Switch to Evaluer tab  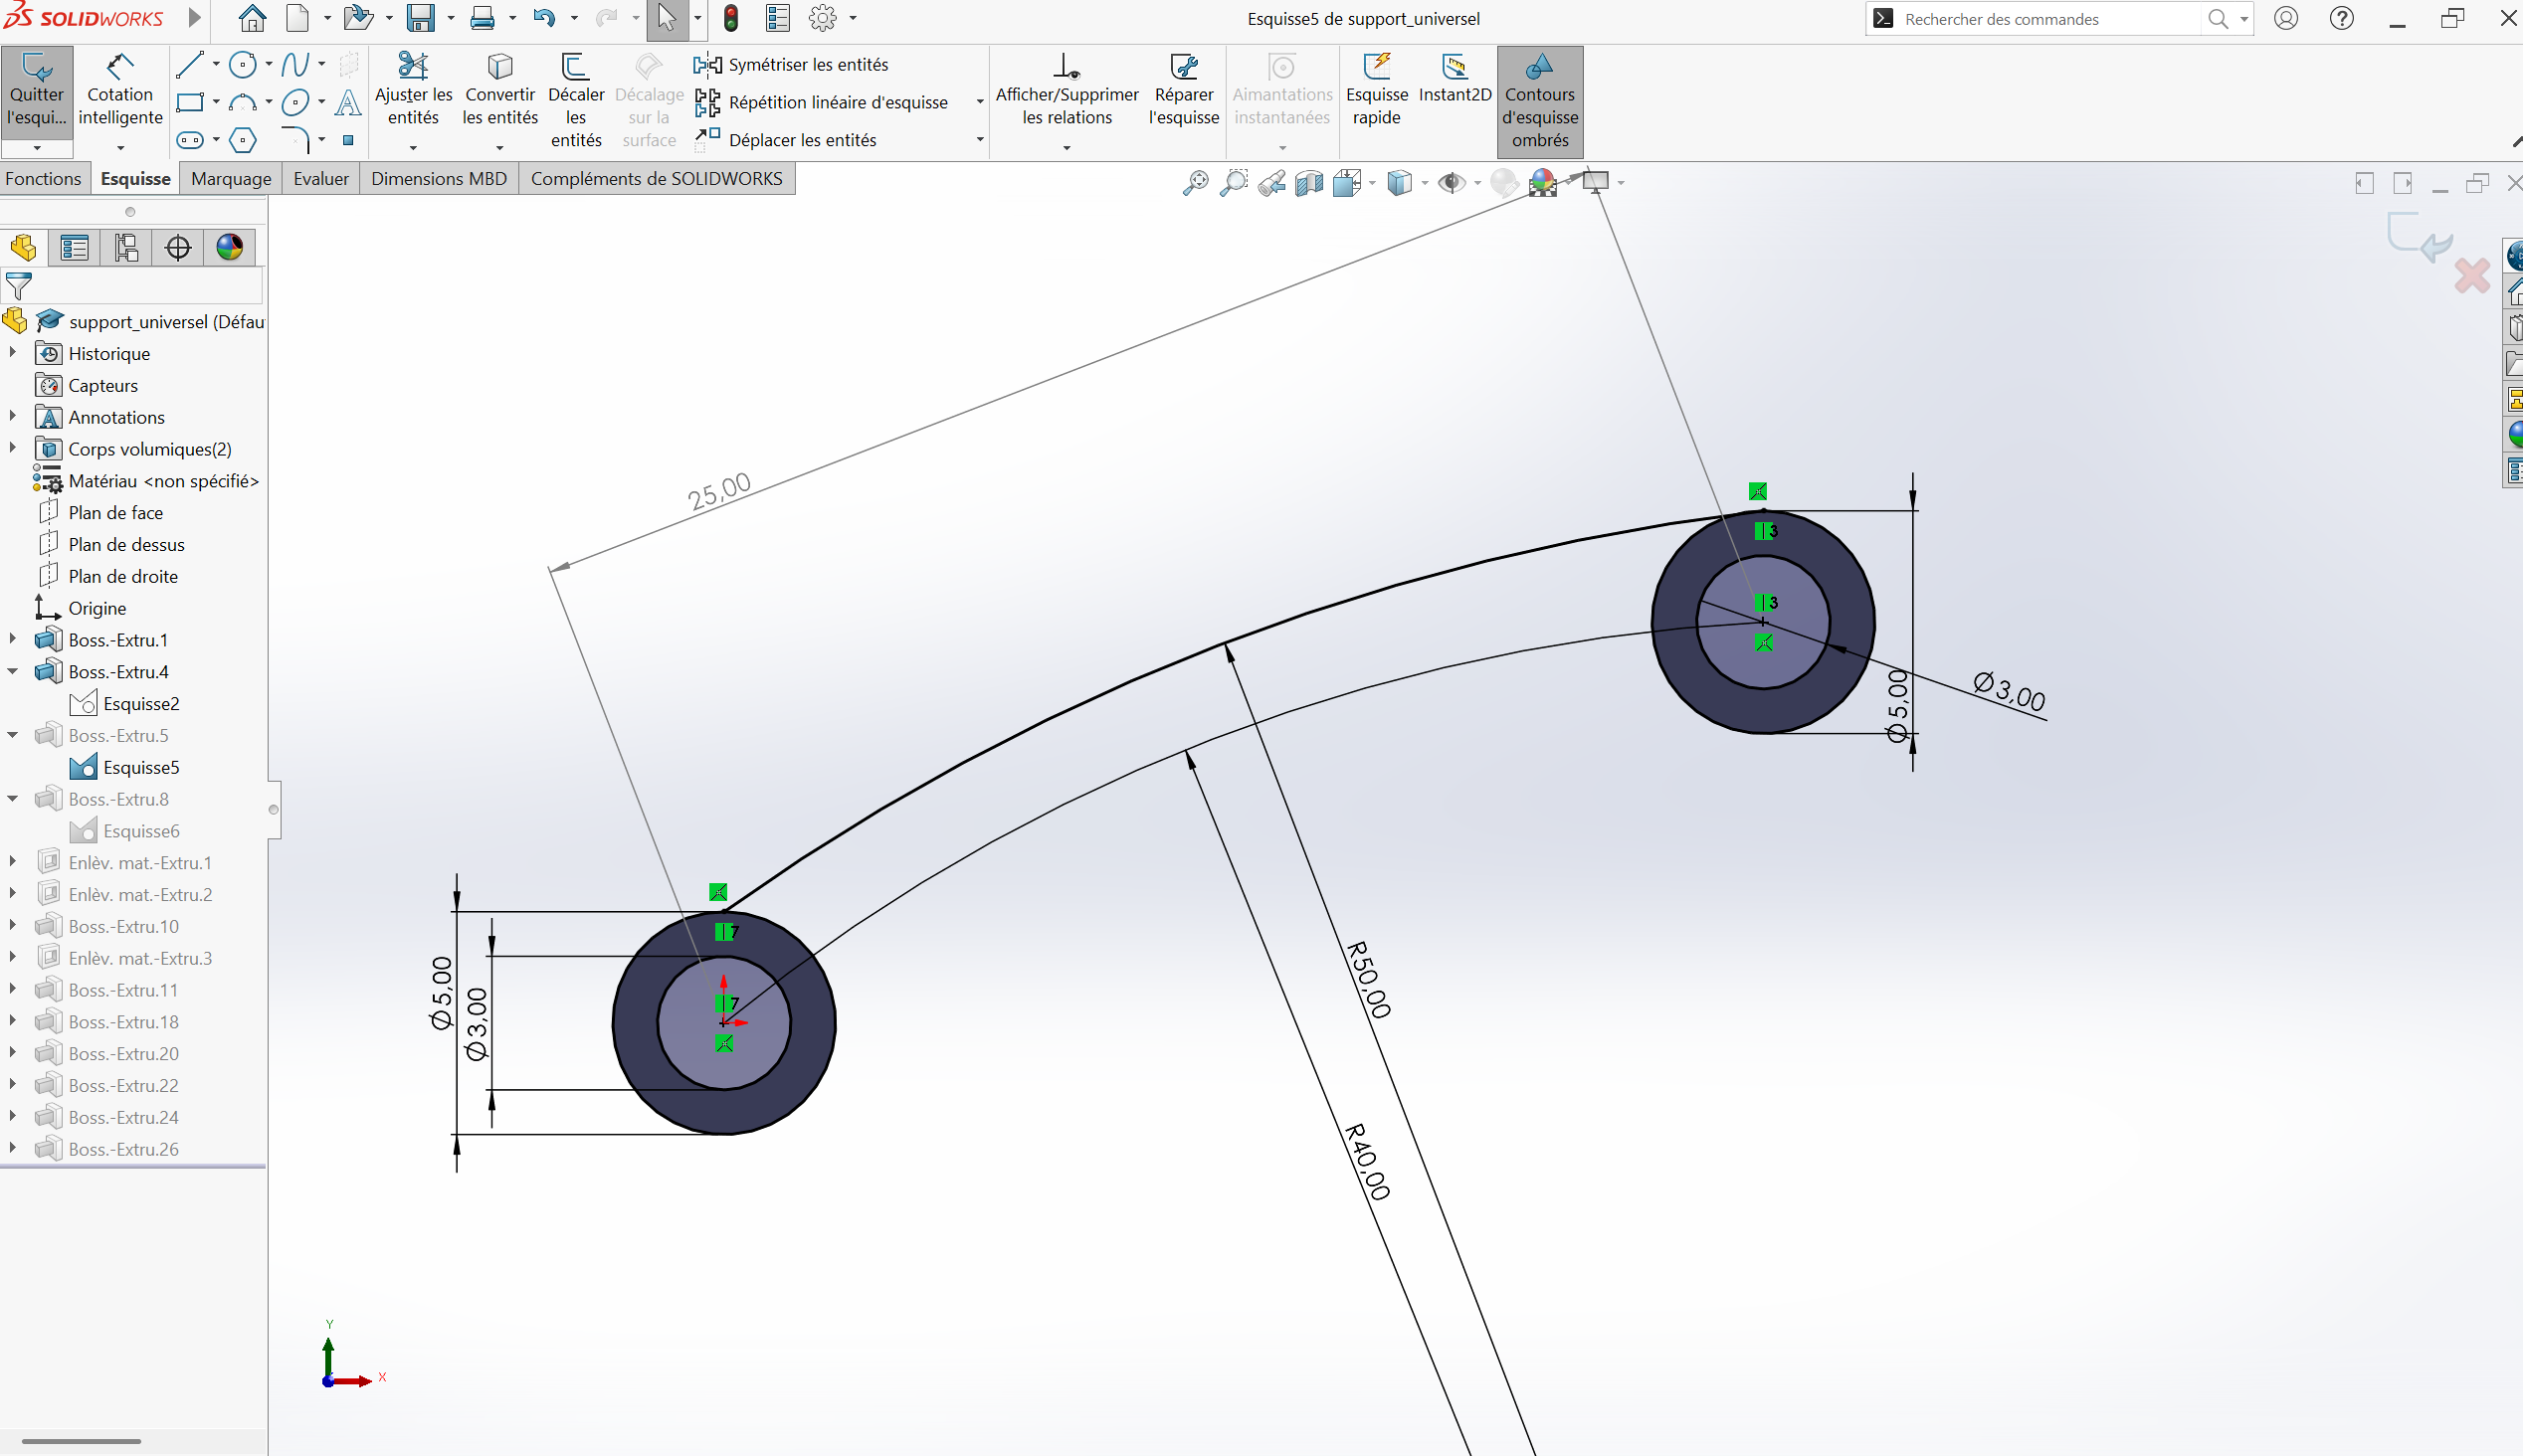[321, 178]
